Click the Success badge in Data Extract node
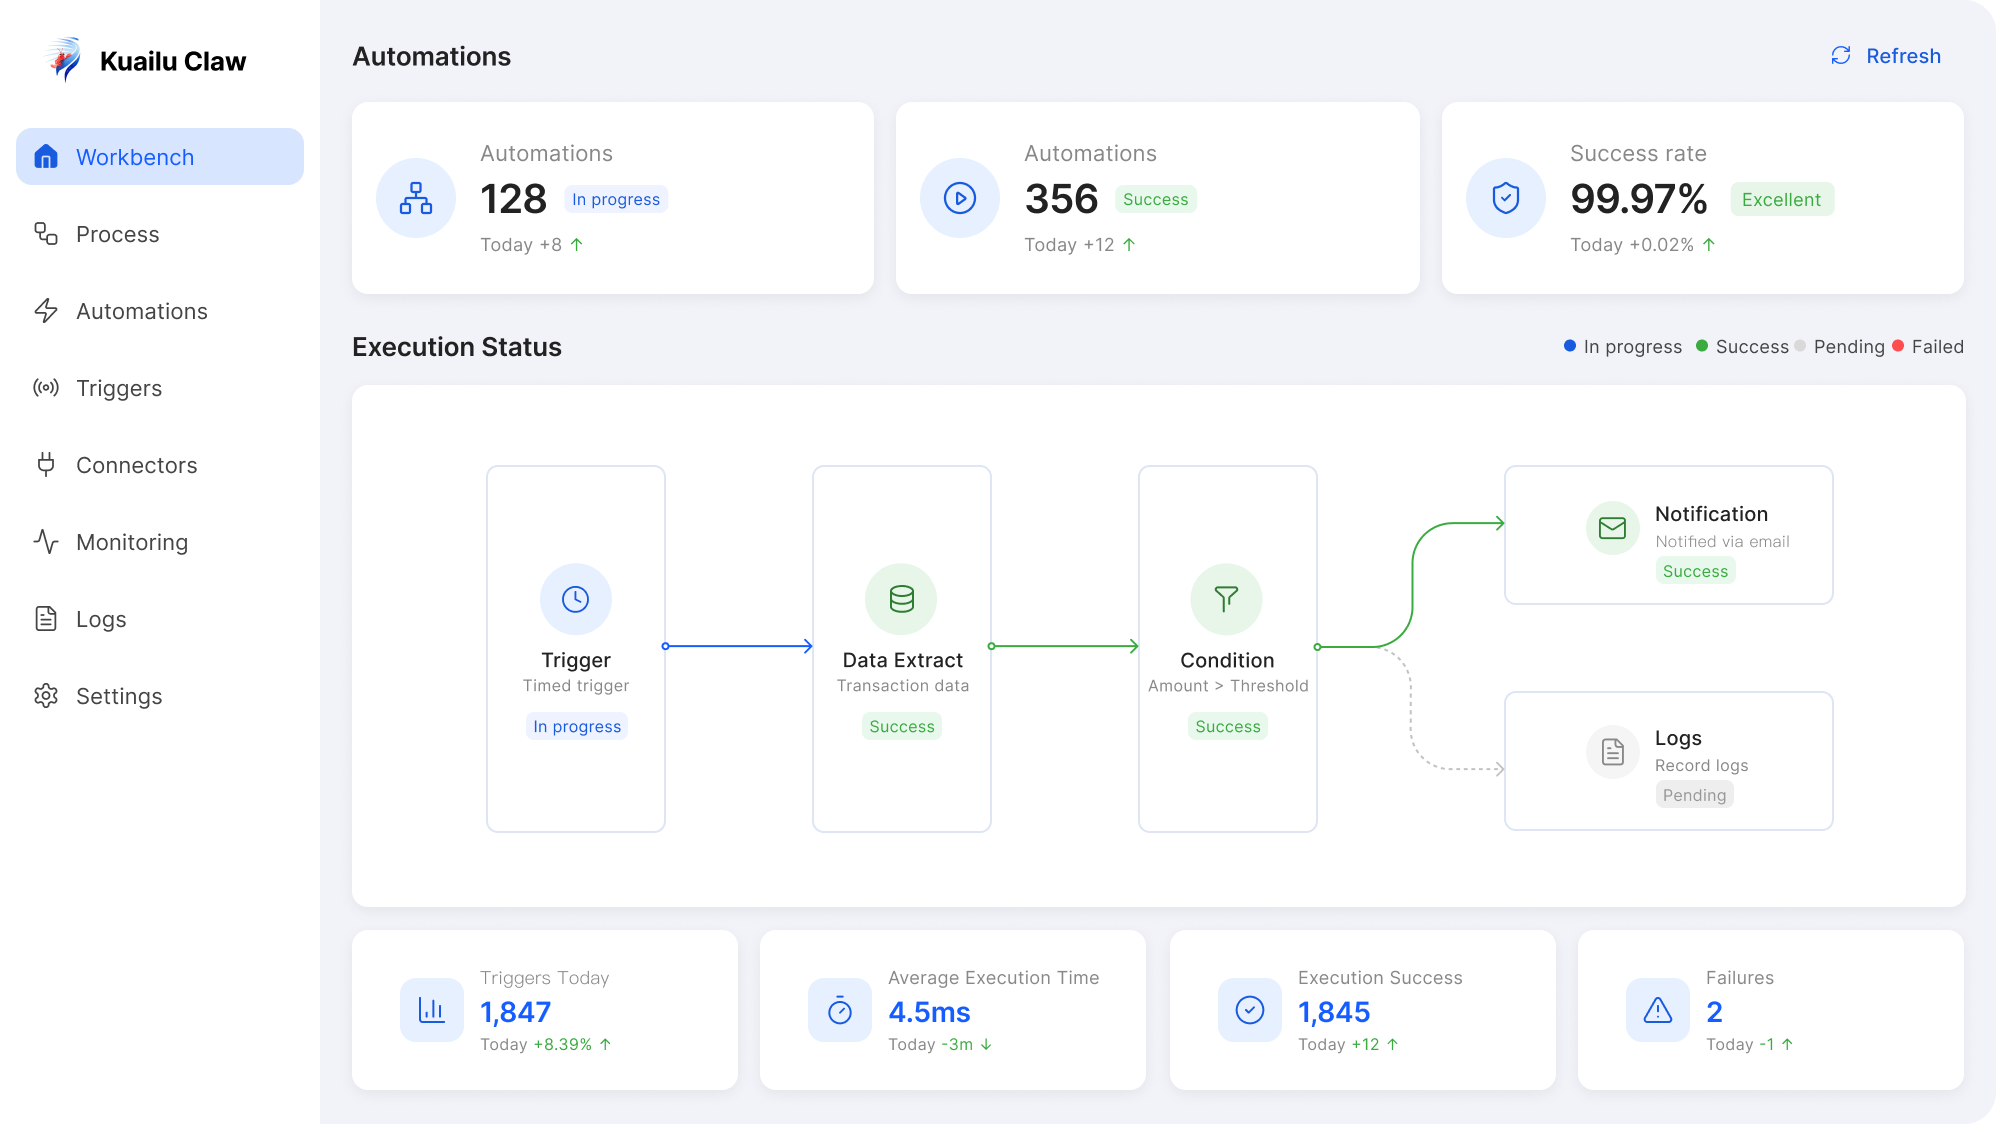The image size is (1996, 1124). click(902, 726)
